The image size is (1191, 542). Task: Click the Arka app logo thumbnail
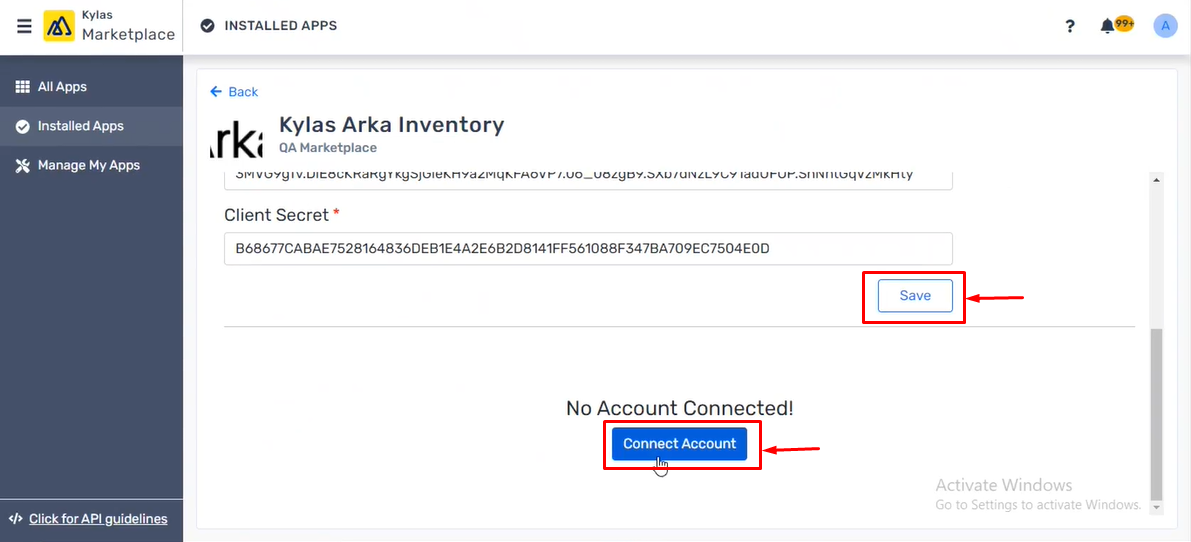(x=236, y=139)
